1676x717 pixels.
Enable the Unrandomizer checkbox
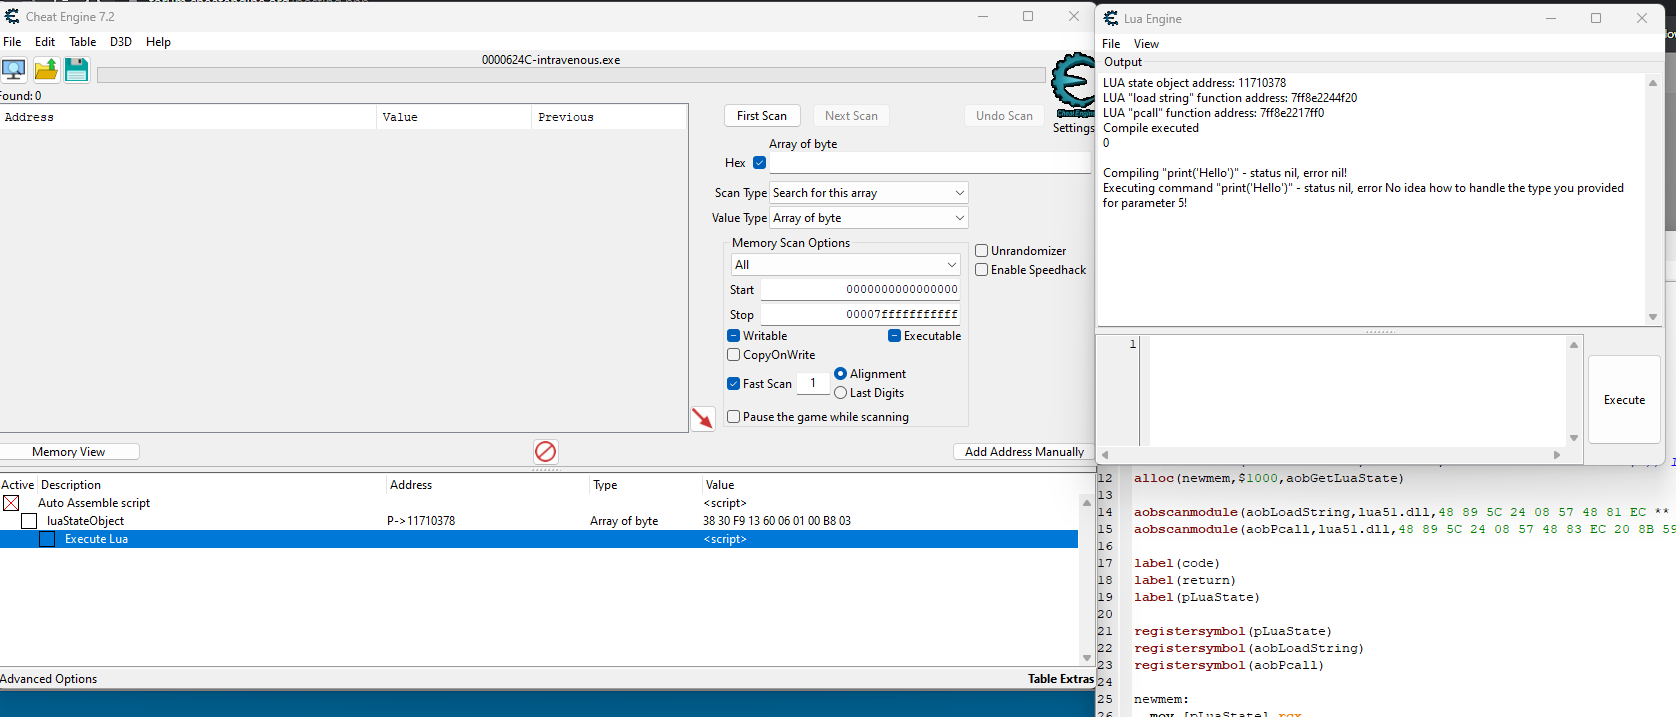pos(981,251)
